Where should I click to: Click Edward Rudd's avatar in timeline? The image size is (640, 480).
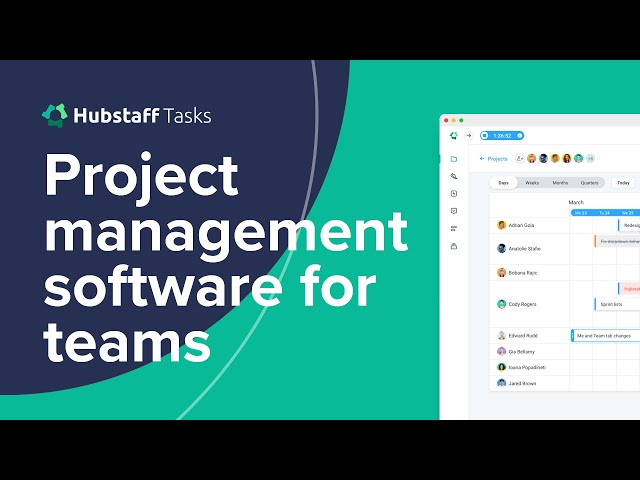click(502, 335)
